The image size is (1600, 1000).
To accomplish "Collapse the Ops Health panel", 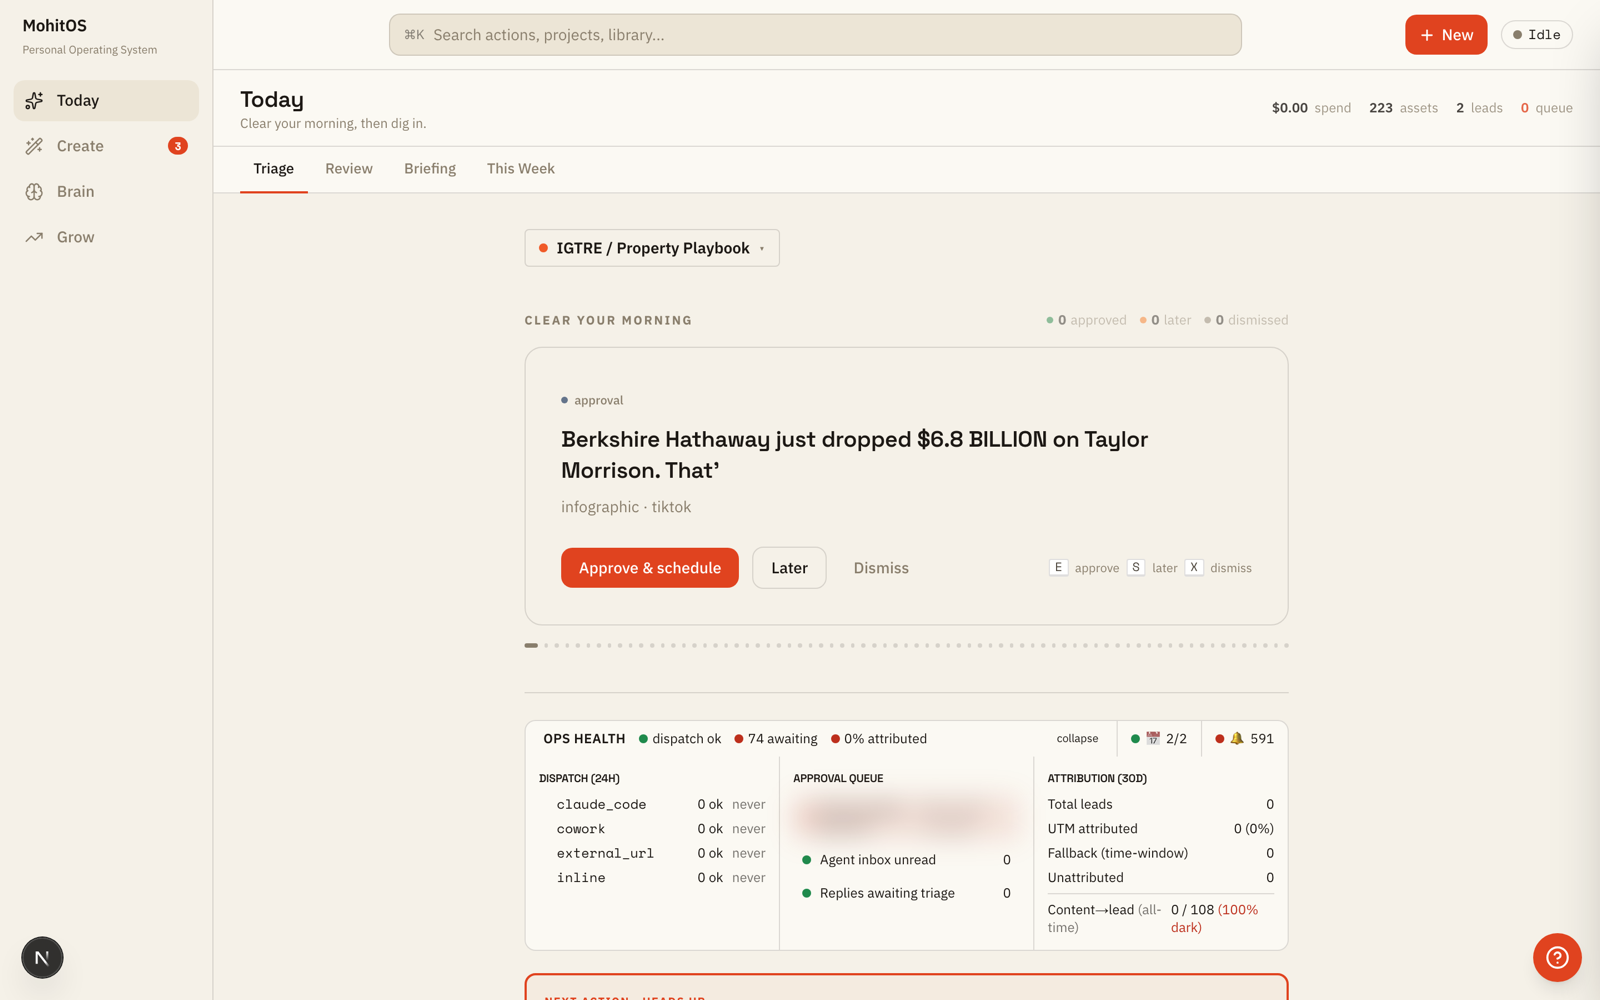I will [x=1077, y=739].
